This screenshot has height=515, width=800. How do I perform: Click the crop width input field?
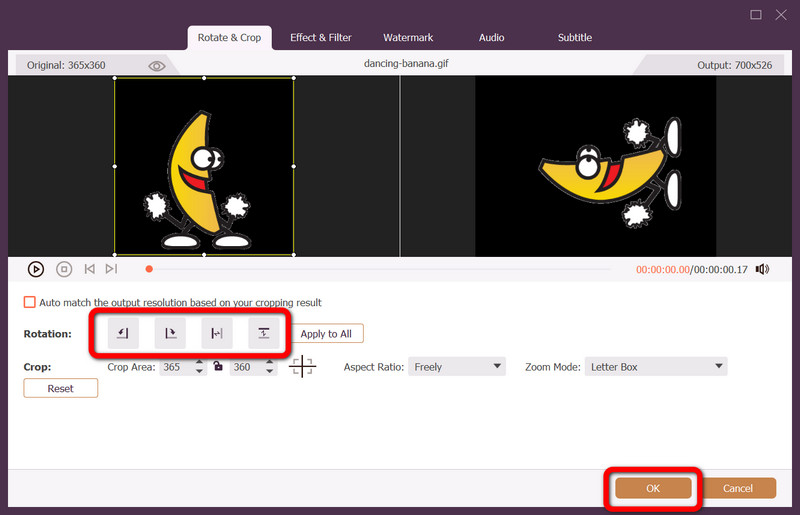(x=175, y=367)
